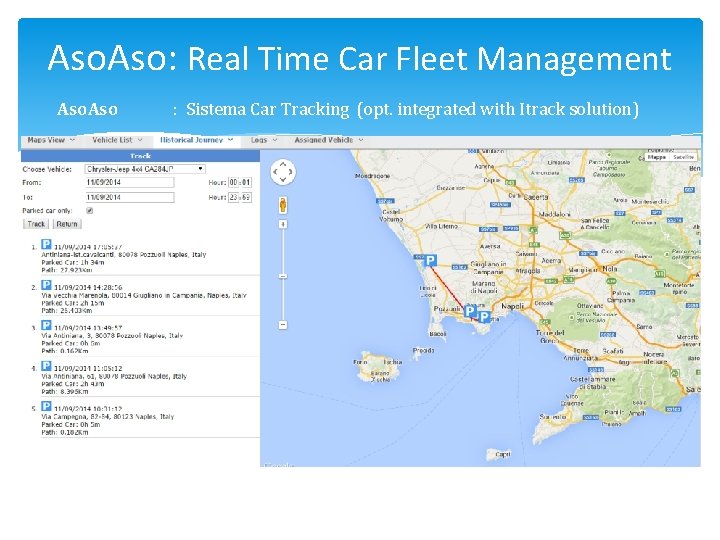
Task: Click the Castellammare di Stabia map label
Action: click(x=594, y=383)
